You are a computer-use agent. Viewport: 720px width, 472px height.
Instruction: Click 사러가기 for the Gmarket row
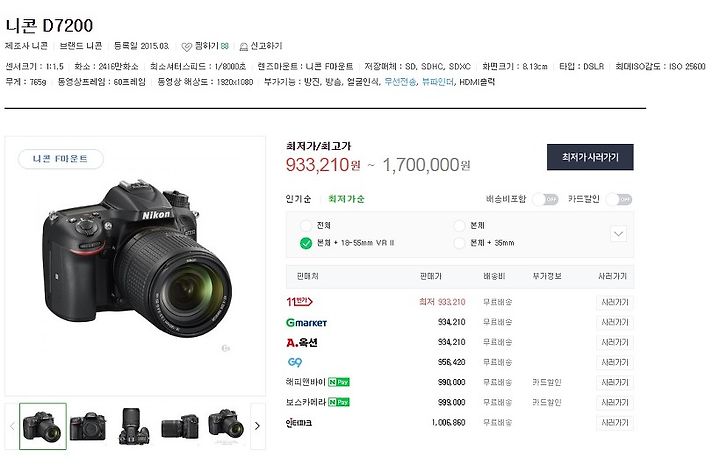(x=615, y=322)
